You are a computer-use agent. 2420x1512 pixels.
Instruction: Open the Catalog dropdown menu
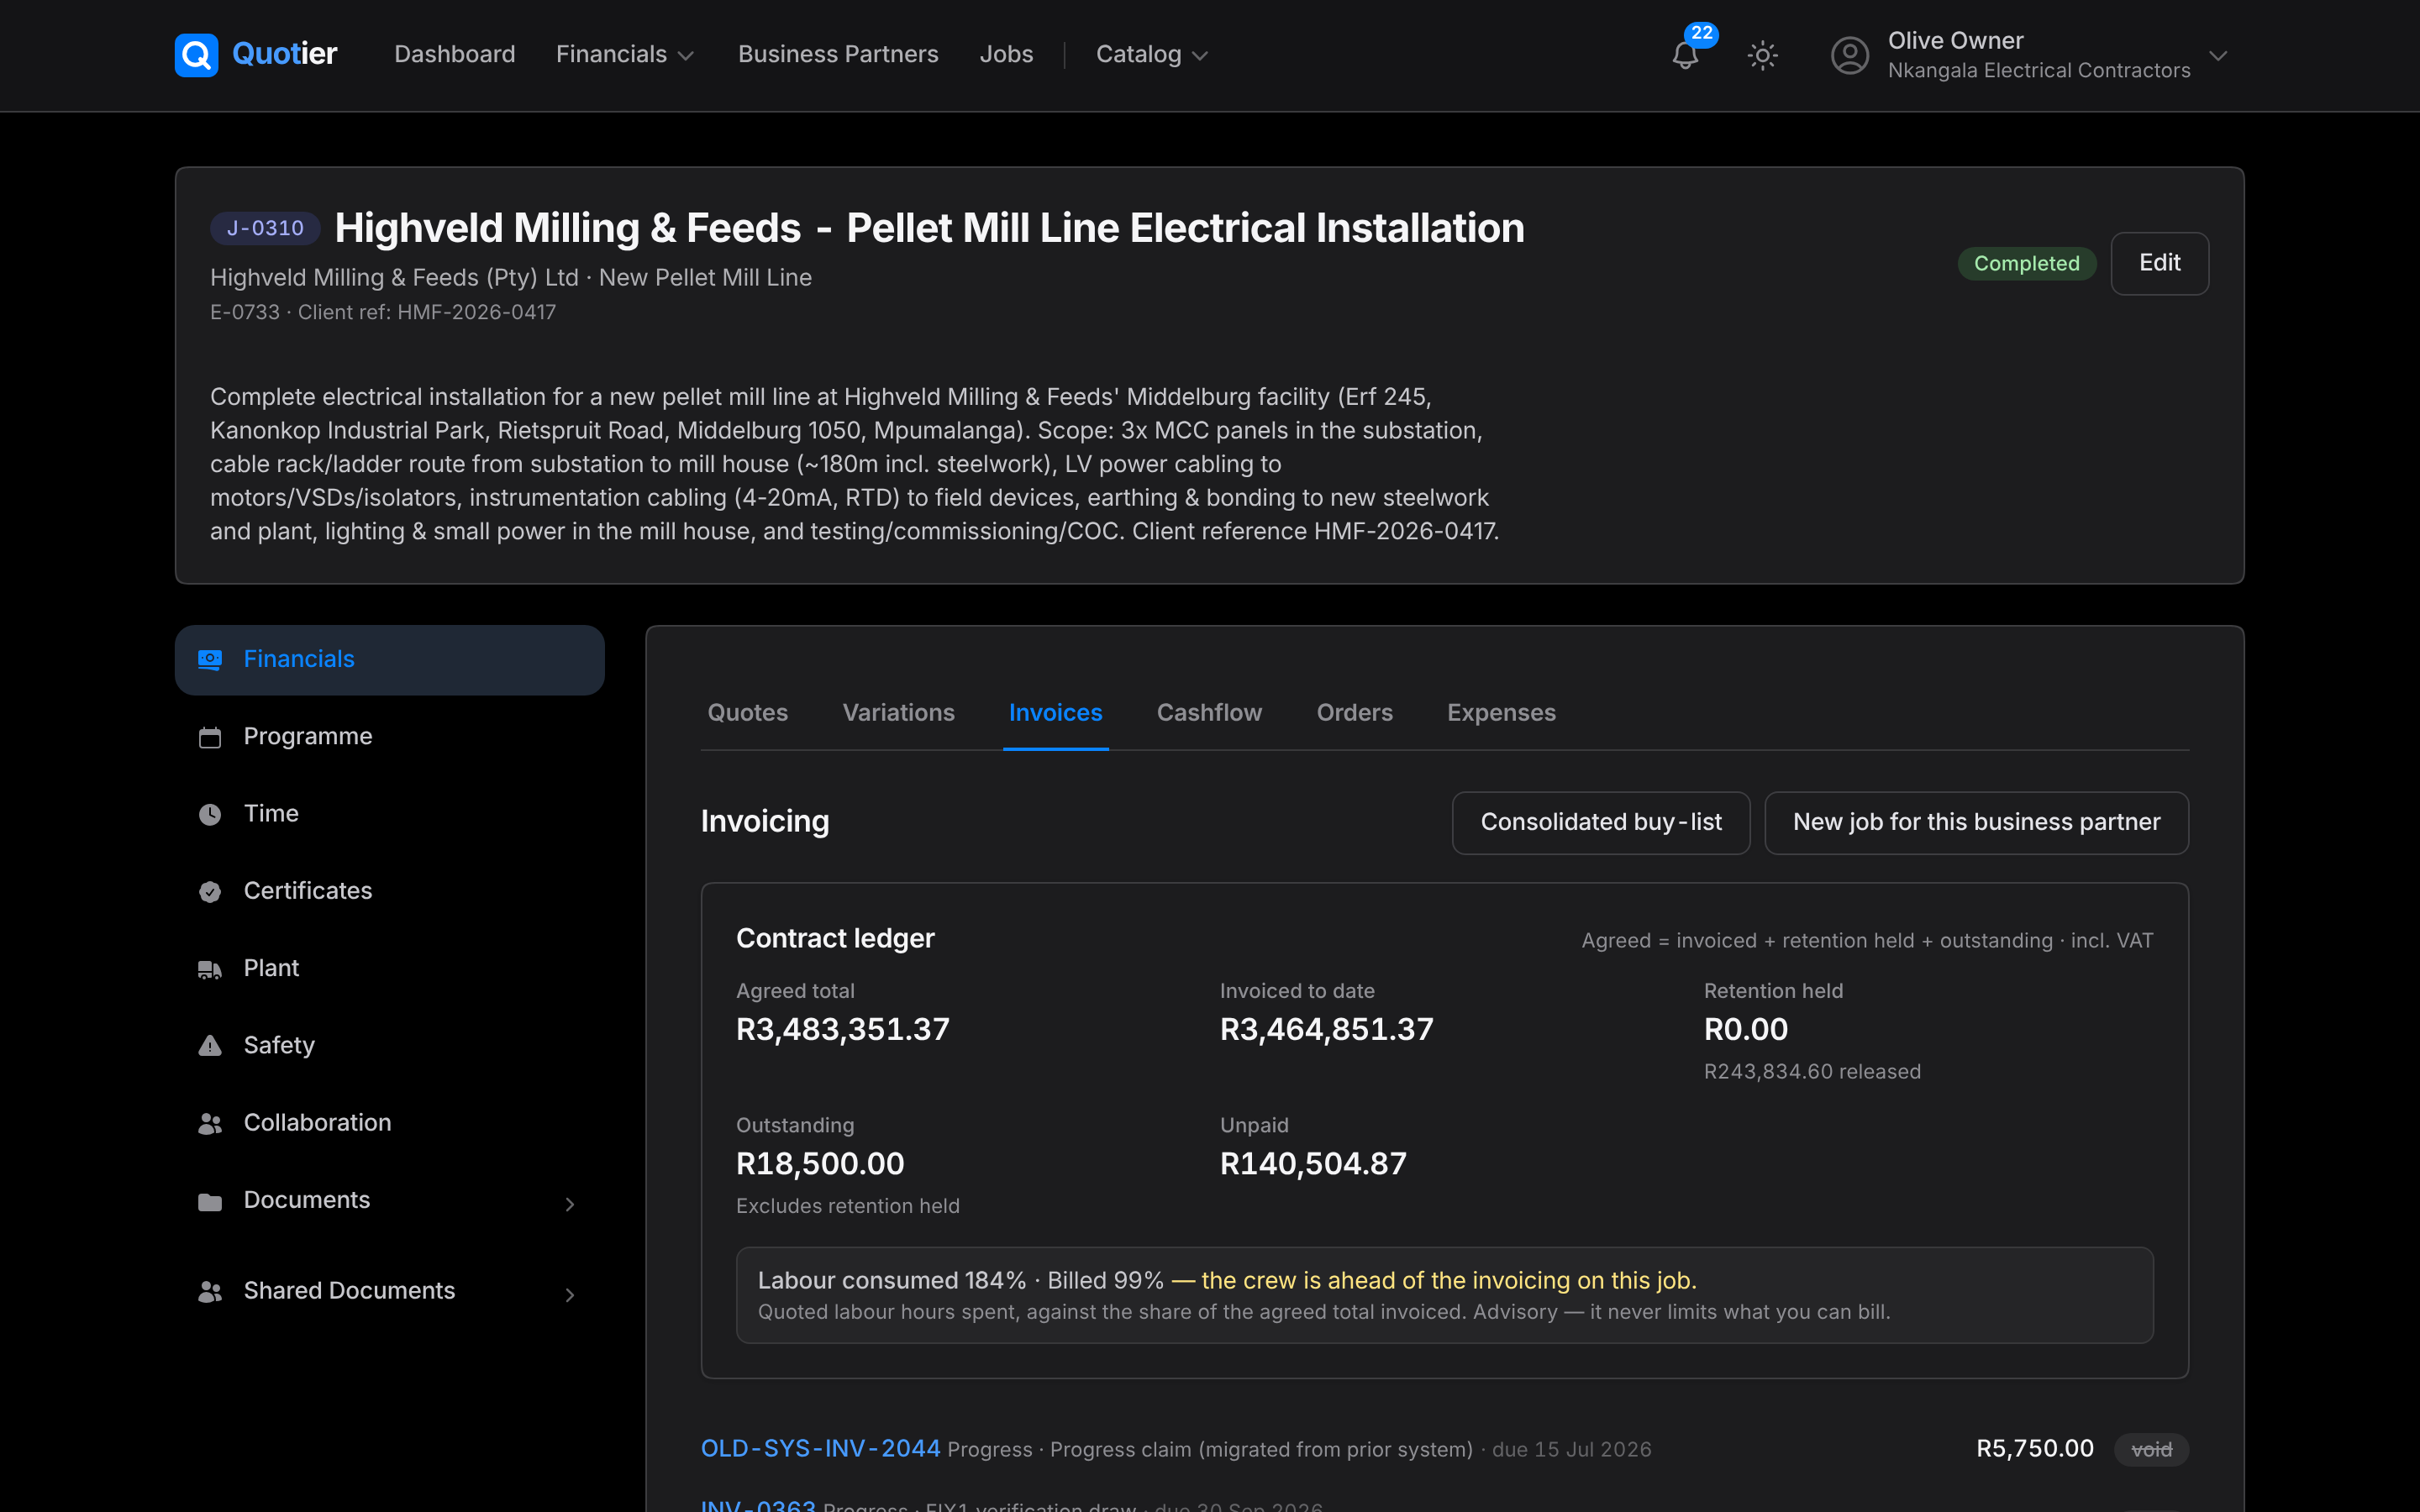1152,54
